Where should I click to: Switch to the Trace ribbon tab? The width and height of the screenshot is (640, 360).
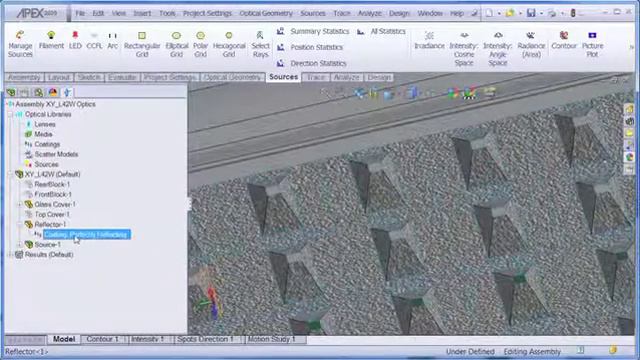click(x=316, y=77)
